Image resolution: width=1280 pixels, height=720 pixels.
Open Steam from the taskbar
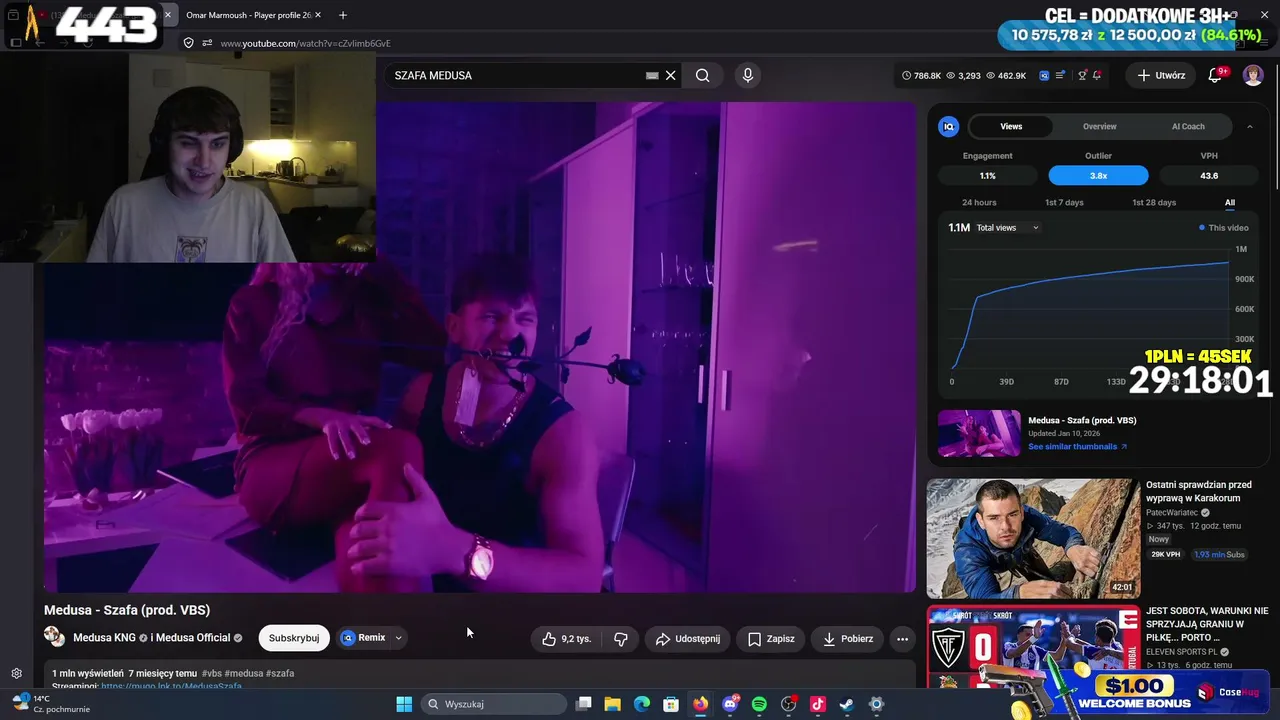click(x=847, y=704)
